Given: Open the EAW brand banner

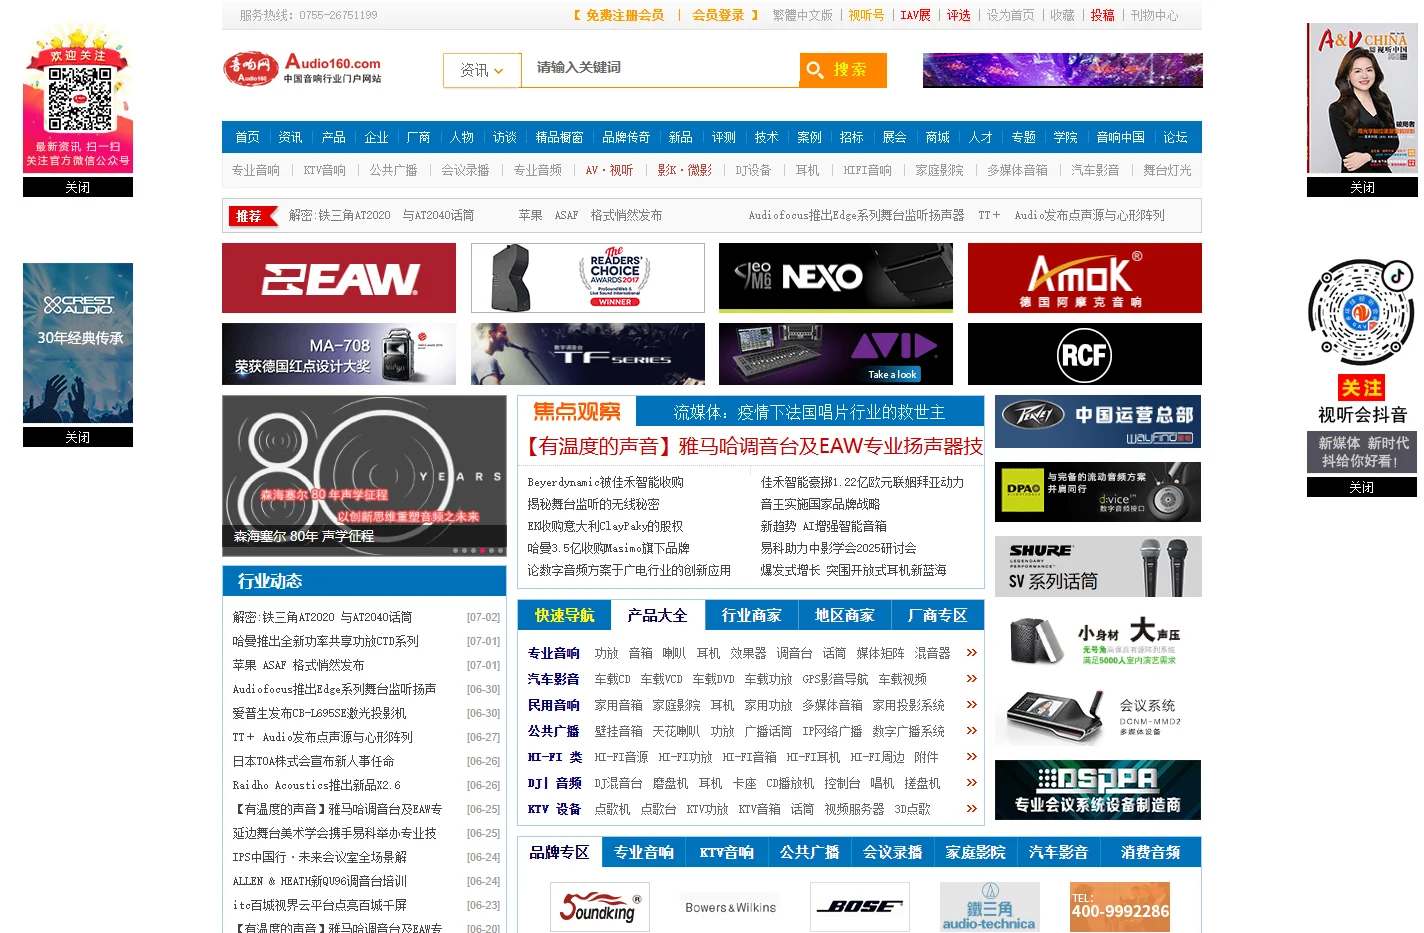Looking at the screenshot, I should (x=339, y=278).
